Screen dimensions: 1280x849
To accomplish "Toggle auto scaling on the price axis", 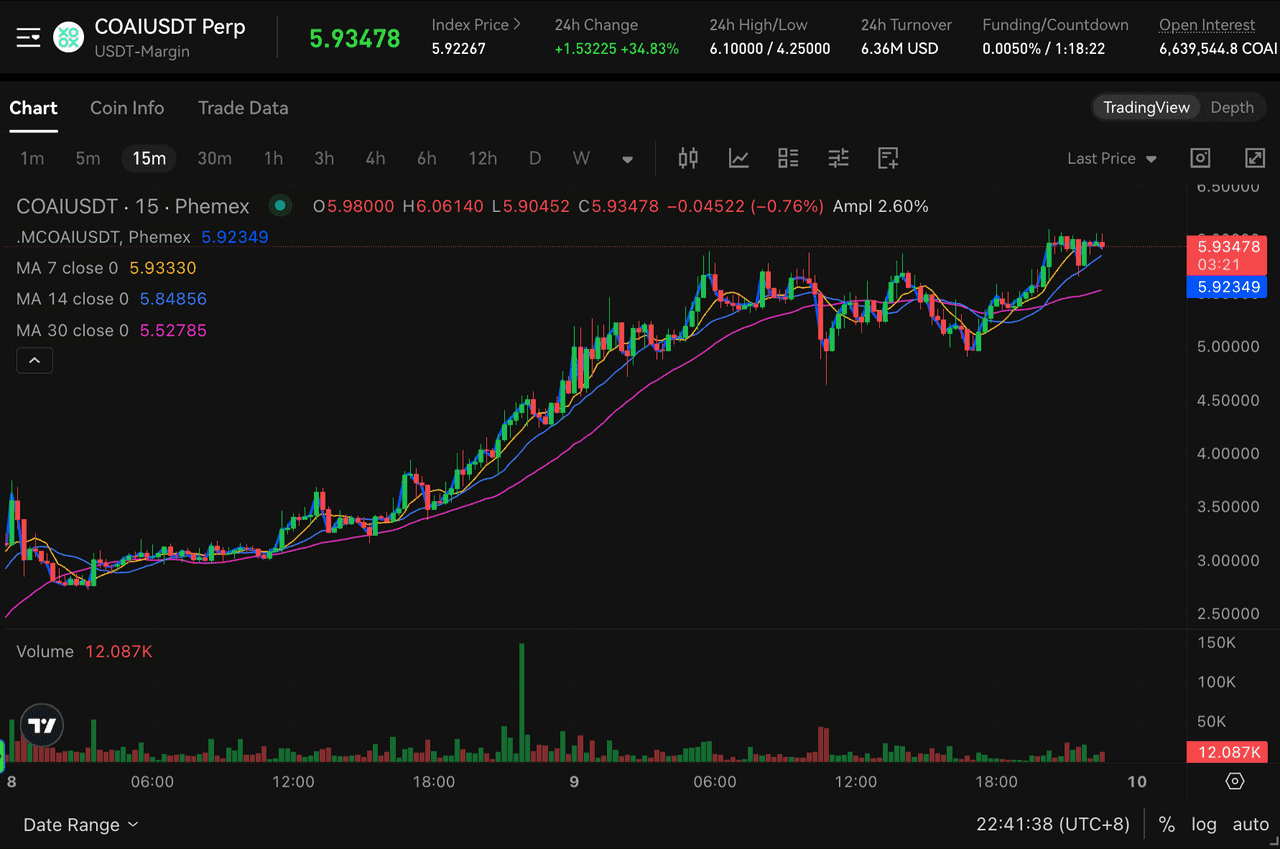I will pyautogui.click(x=1250, y=824).
